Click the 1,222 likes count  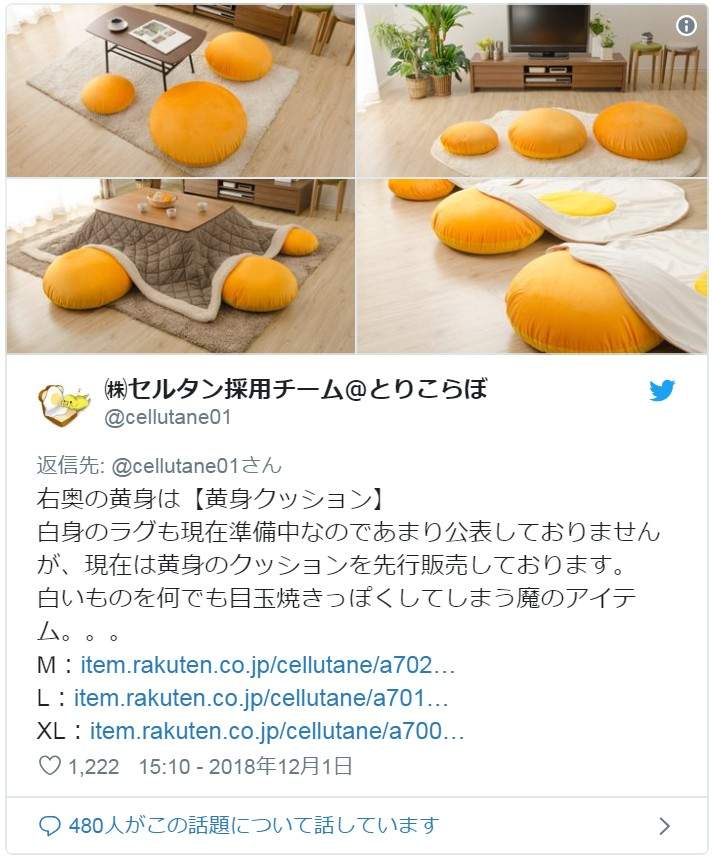pos(93,767)
